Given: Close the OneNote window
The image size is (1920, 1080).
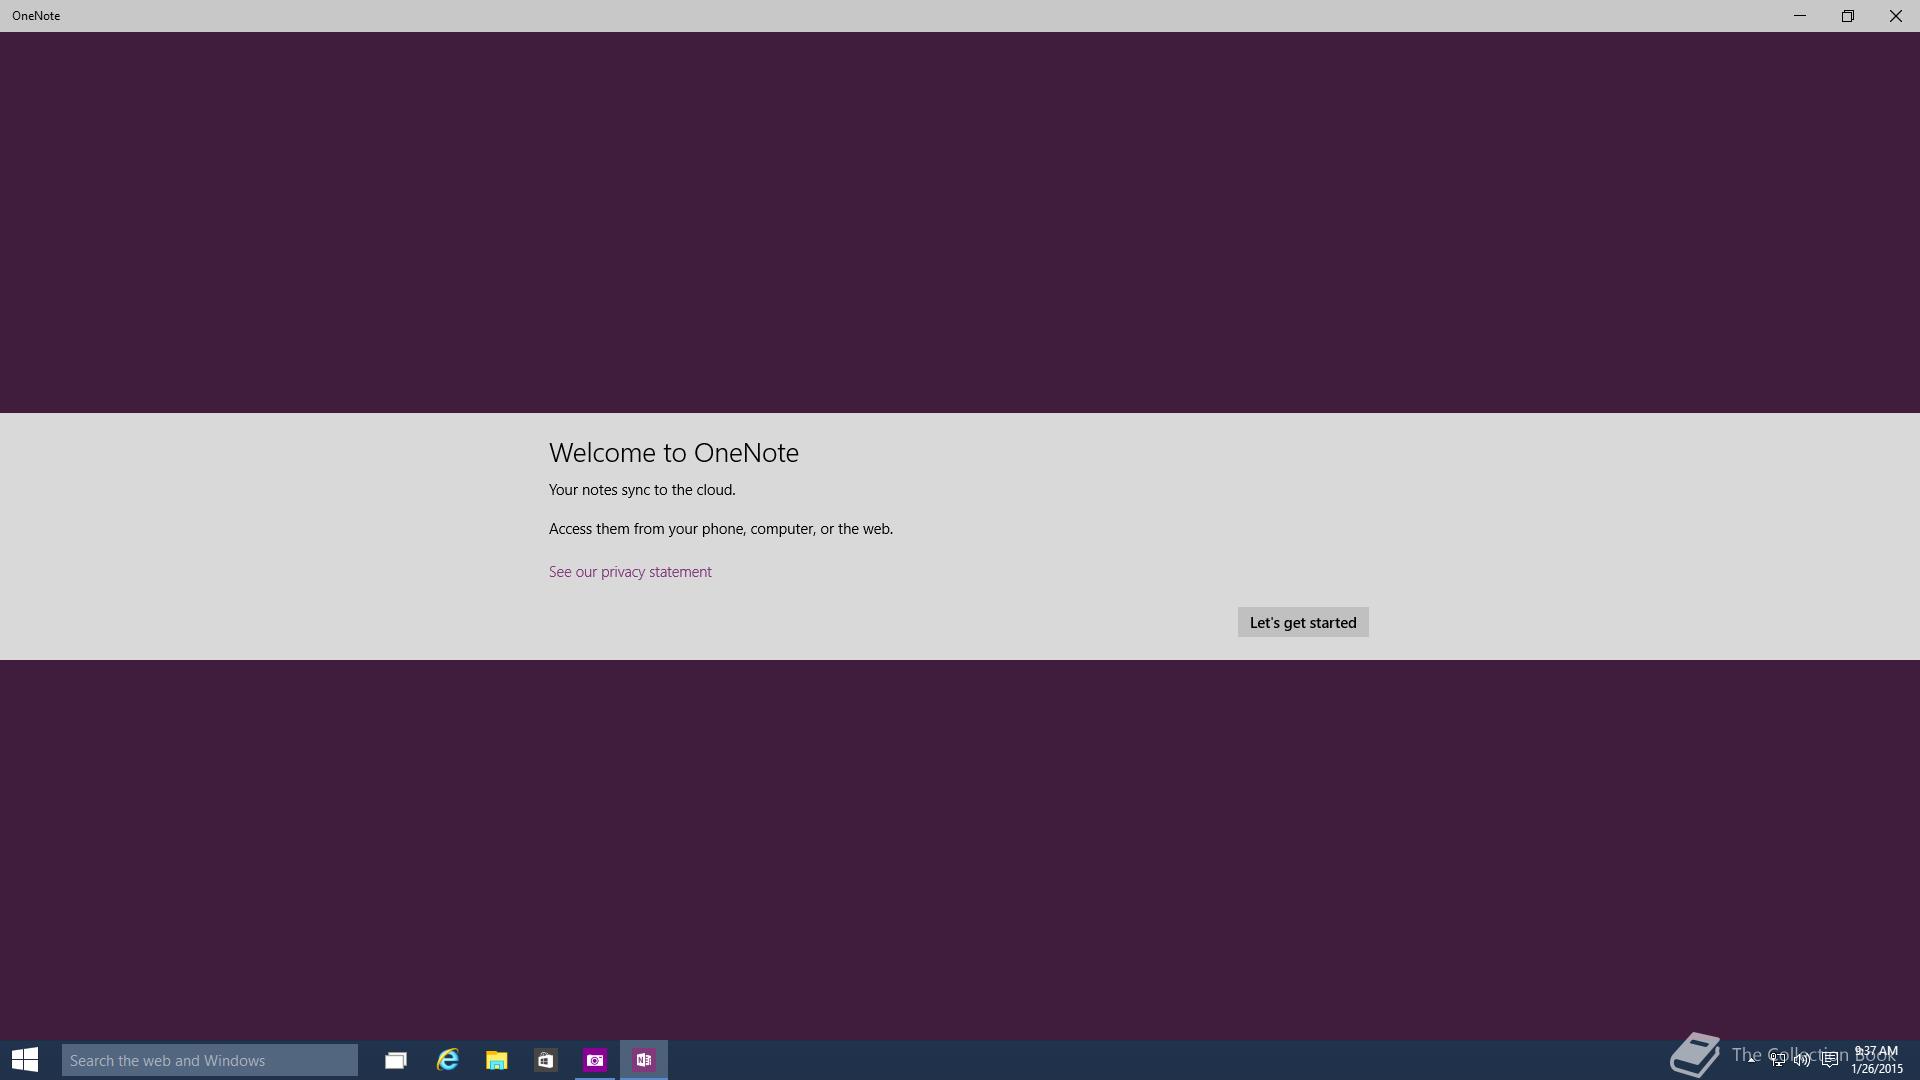Looking at the screenshot, I should 1896,16.
